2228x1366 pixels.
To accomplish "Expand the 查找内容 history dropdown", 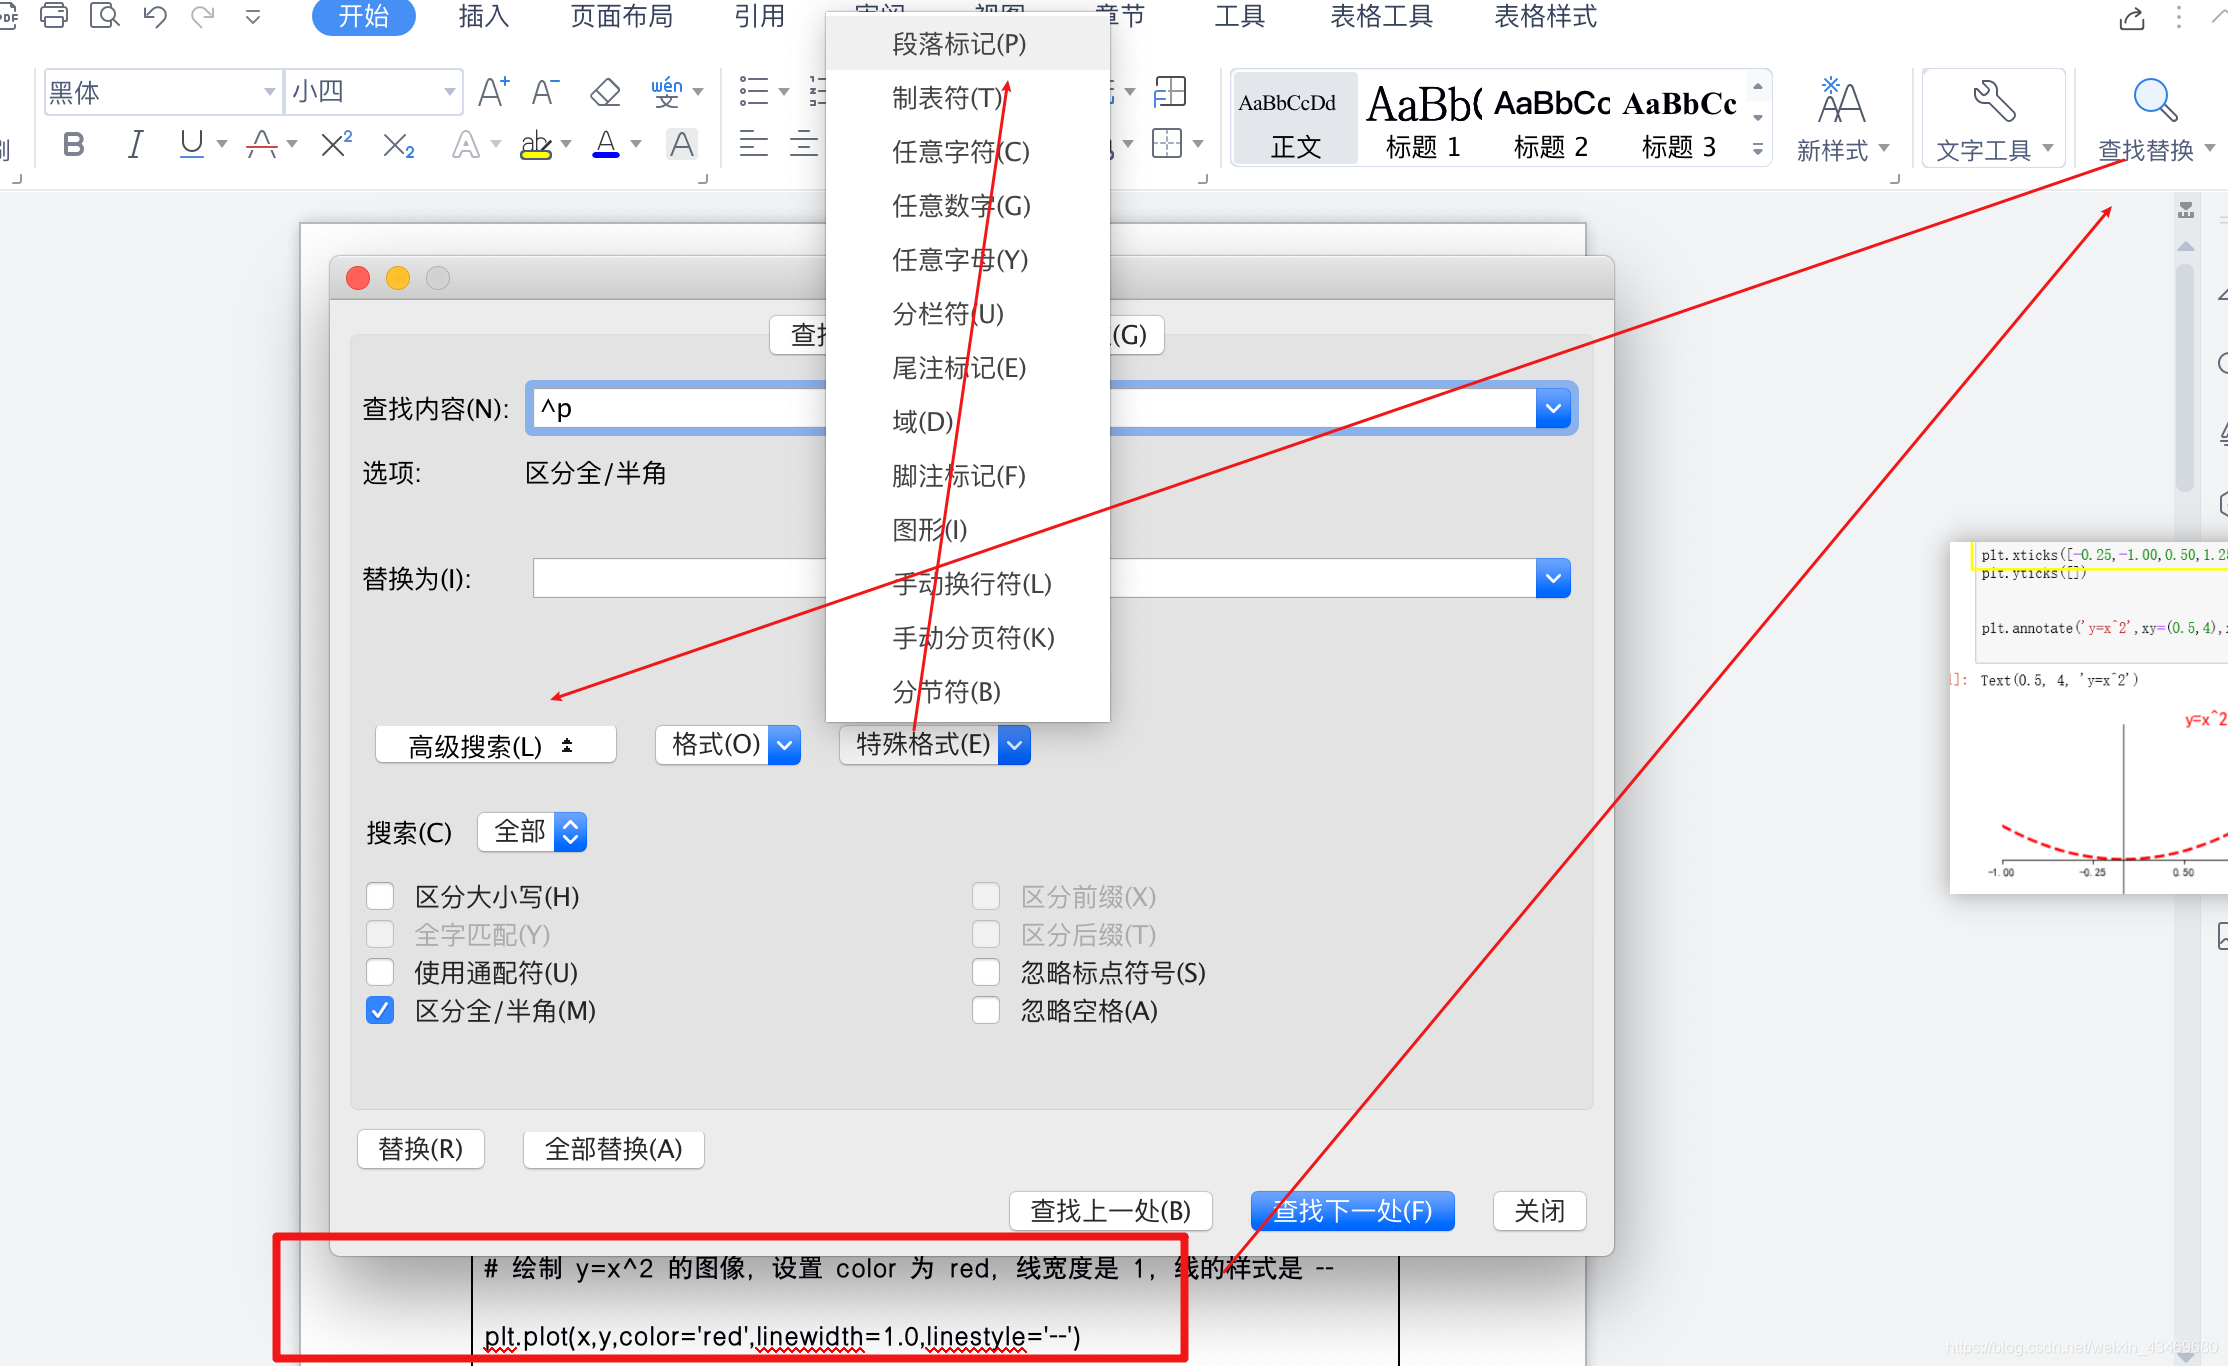I will tap(1553, 408).
